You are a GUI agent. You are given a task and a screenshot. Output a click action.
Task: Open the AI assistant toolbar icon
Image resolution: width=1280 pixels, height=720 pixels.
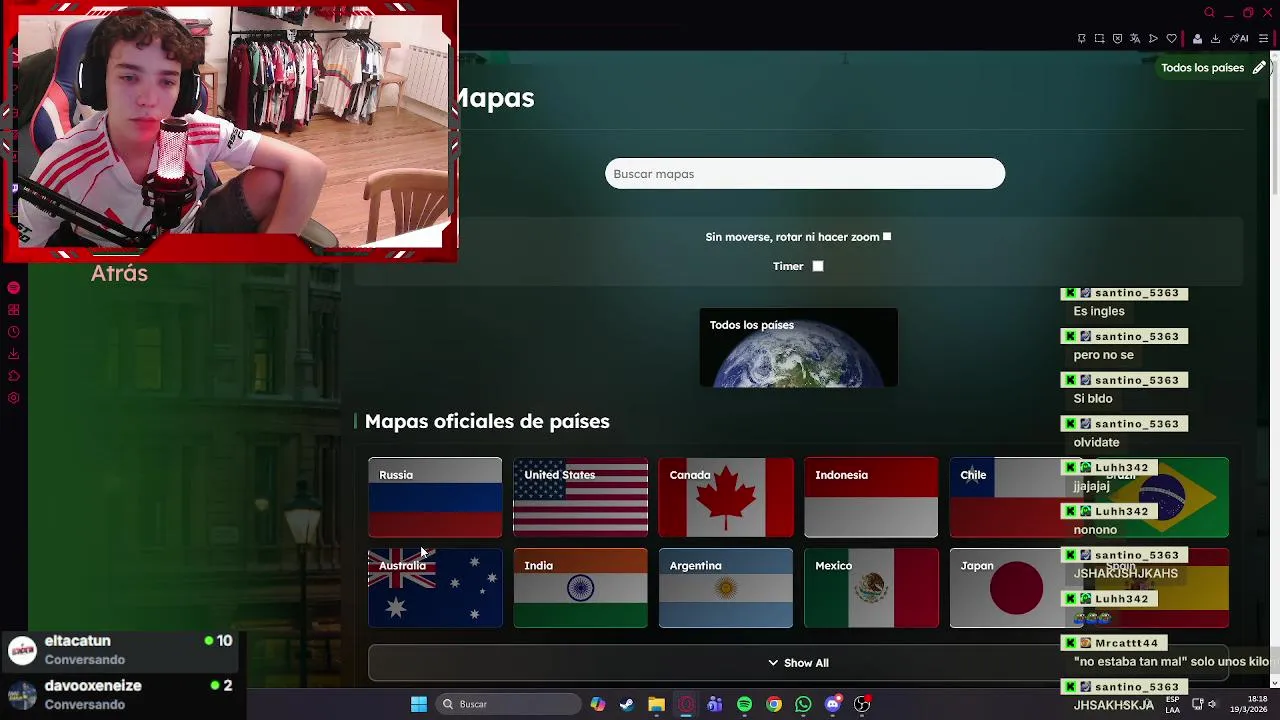point(1239,39)
